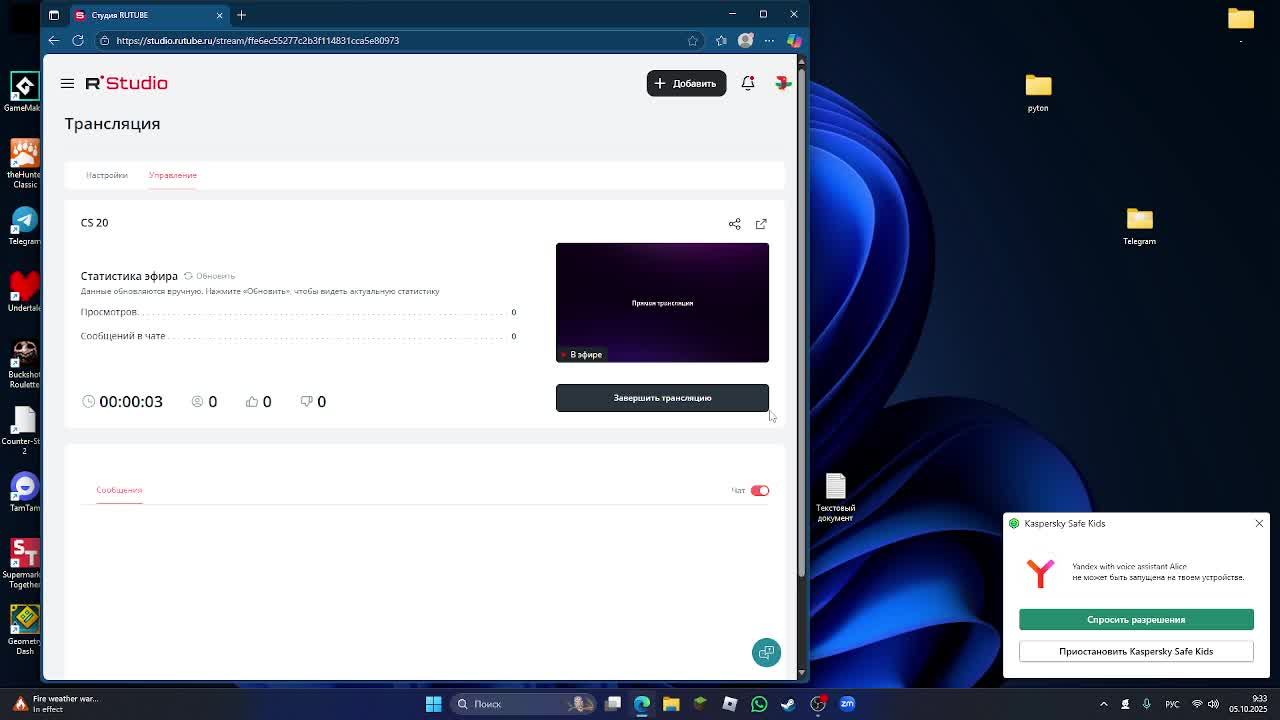Close the Kaspersky Safe Kids notification
The height and width of the screenshot is (720, 1280).
click(1259, 523)
